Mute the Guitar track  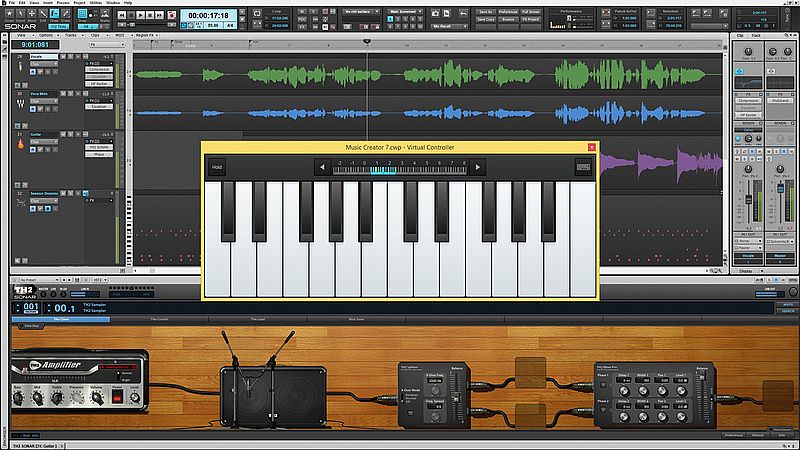coord(63,134)
